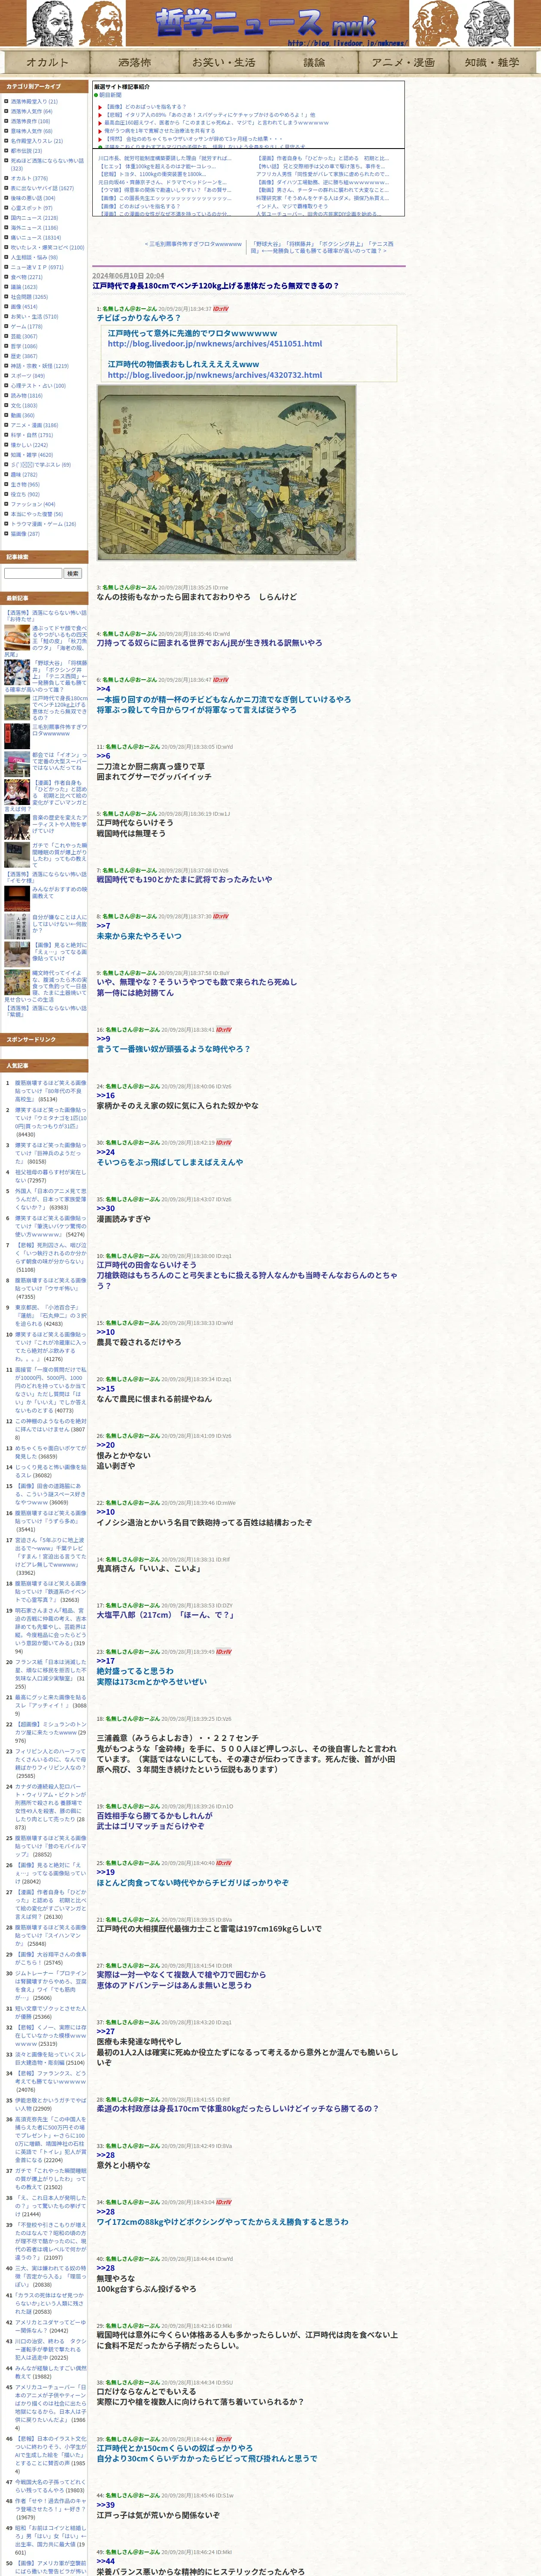Image resolution: width=541 pixels, height=2576 pixels.
Task: Open the 知識・雑学 navigation tab
Action: [x=492, y=62]
